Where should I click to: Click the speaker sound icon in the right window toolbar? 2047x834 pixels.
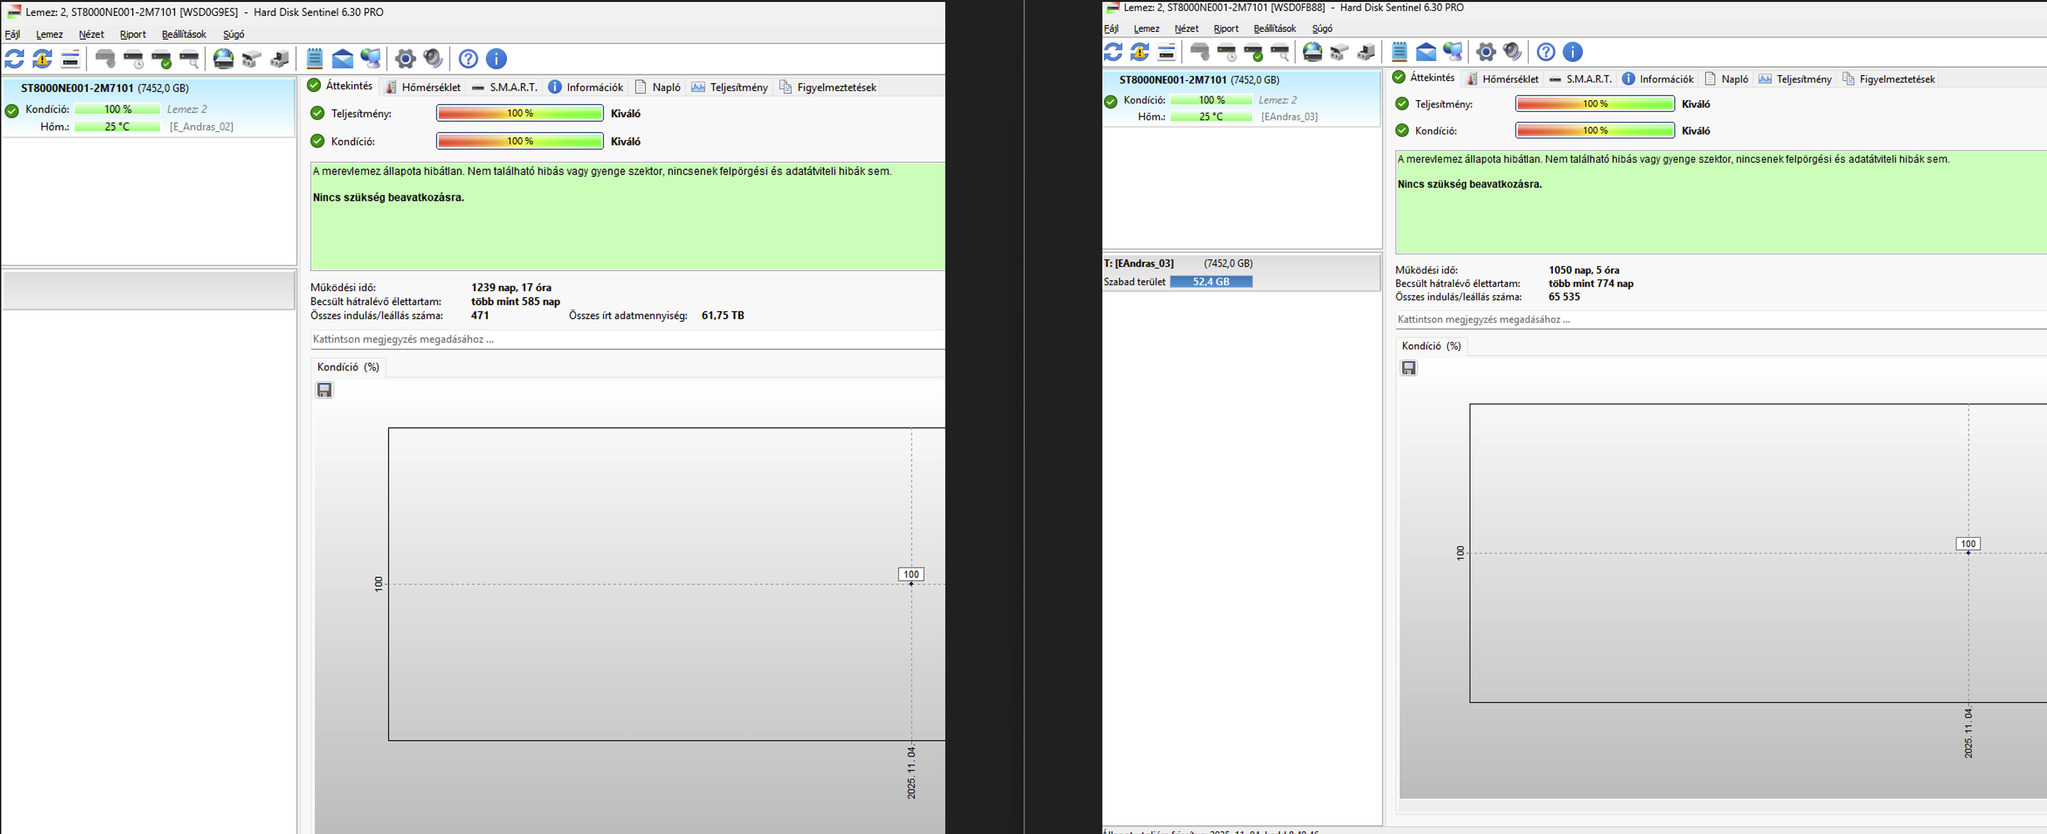coord(1513,51)
